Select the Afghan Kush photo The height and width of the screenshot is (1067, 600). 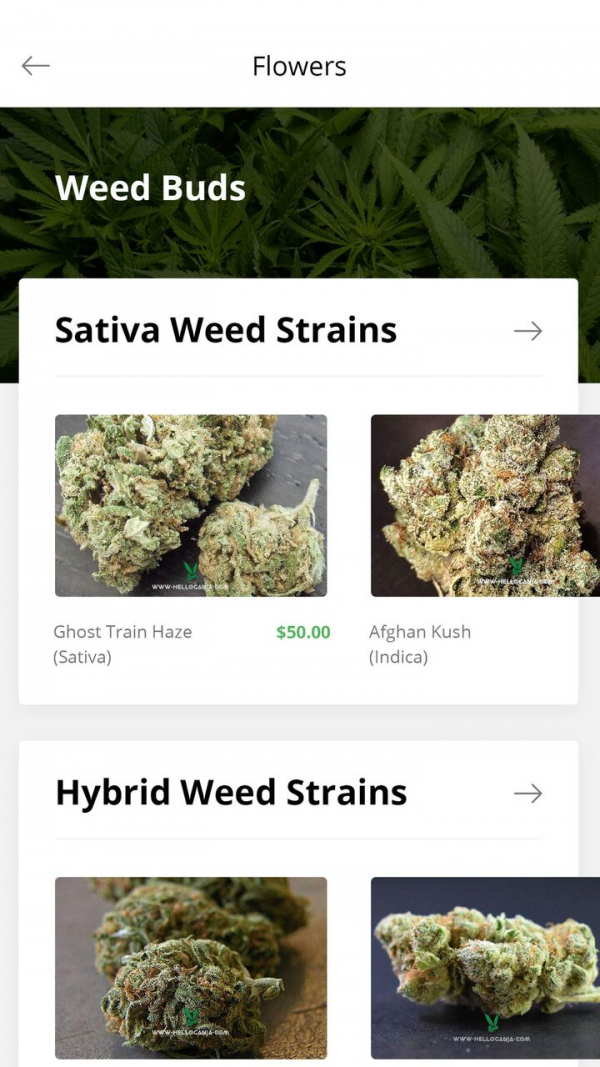pos(485,506)
